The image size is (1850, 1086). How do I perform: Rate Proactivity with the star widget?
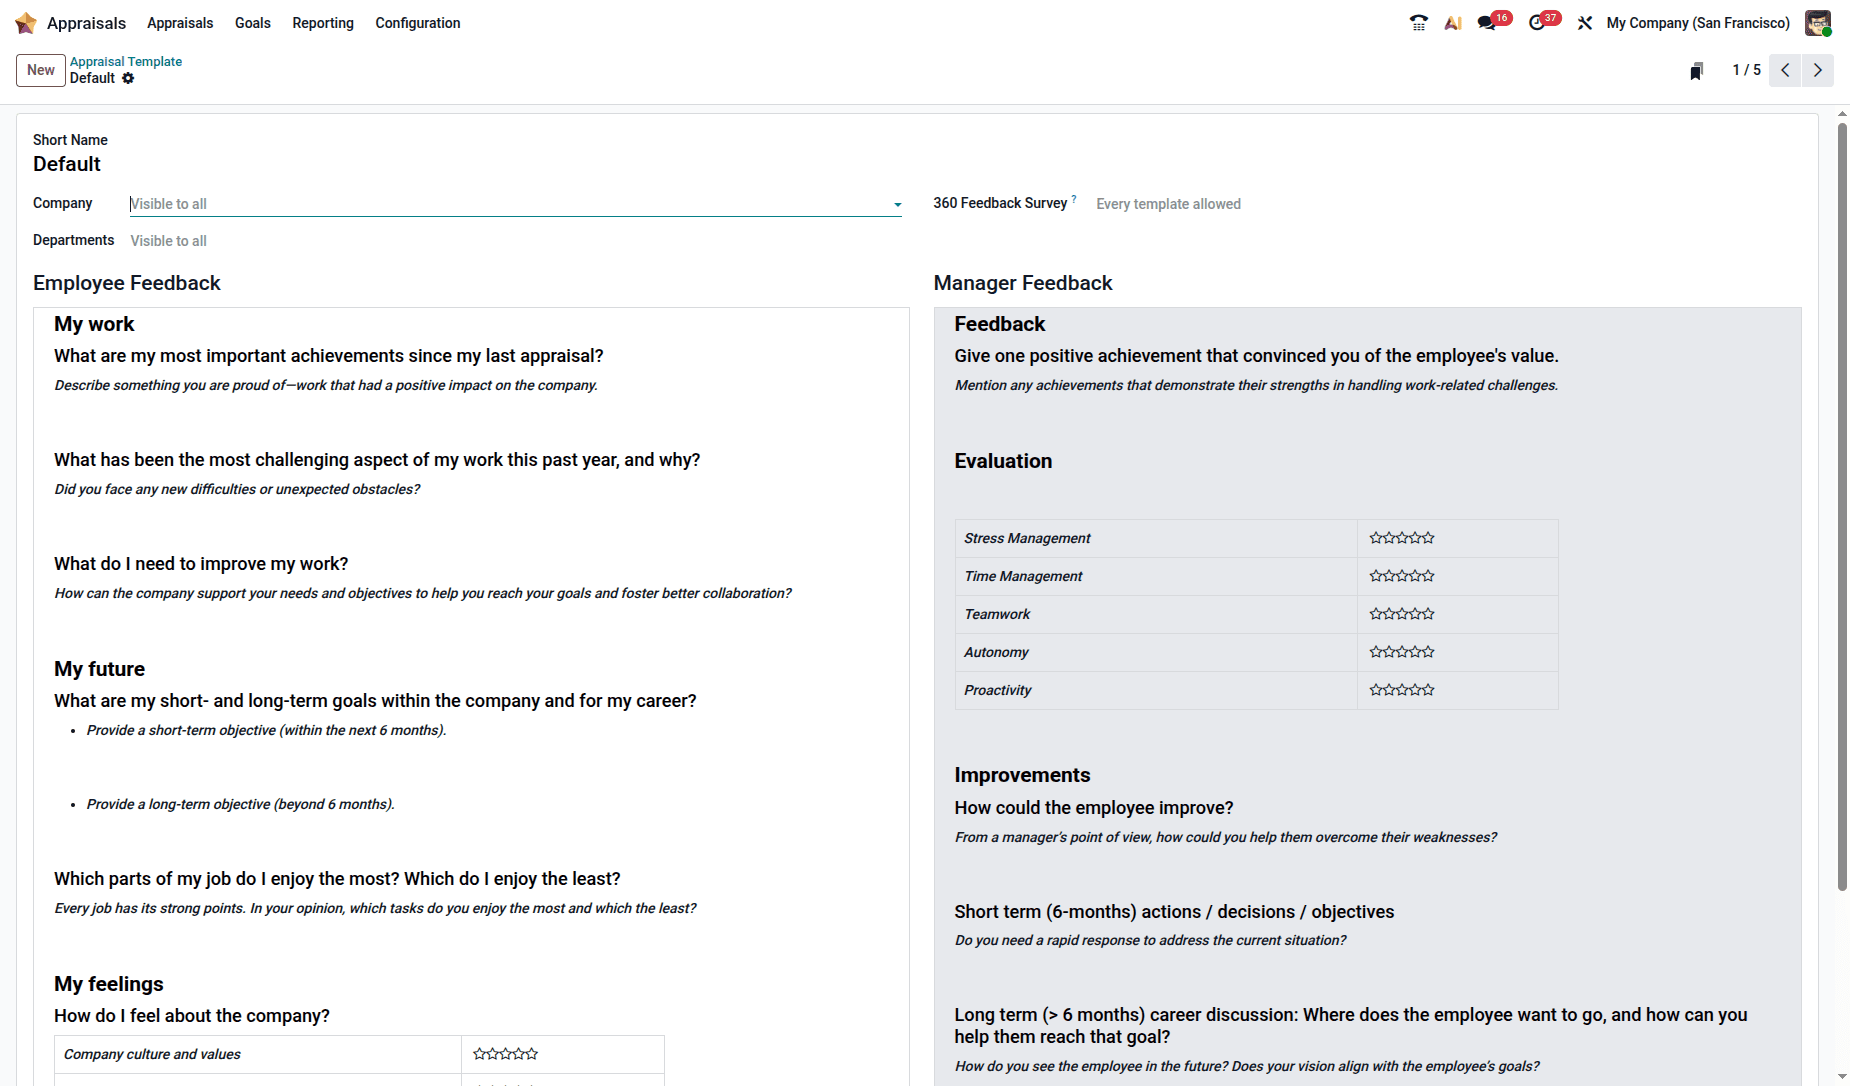1402,690
